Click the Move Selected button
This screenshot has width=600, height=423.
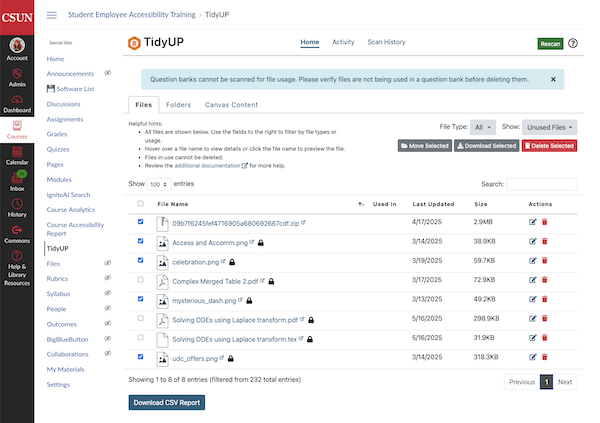pos(425,146)
